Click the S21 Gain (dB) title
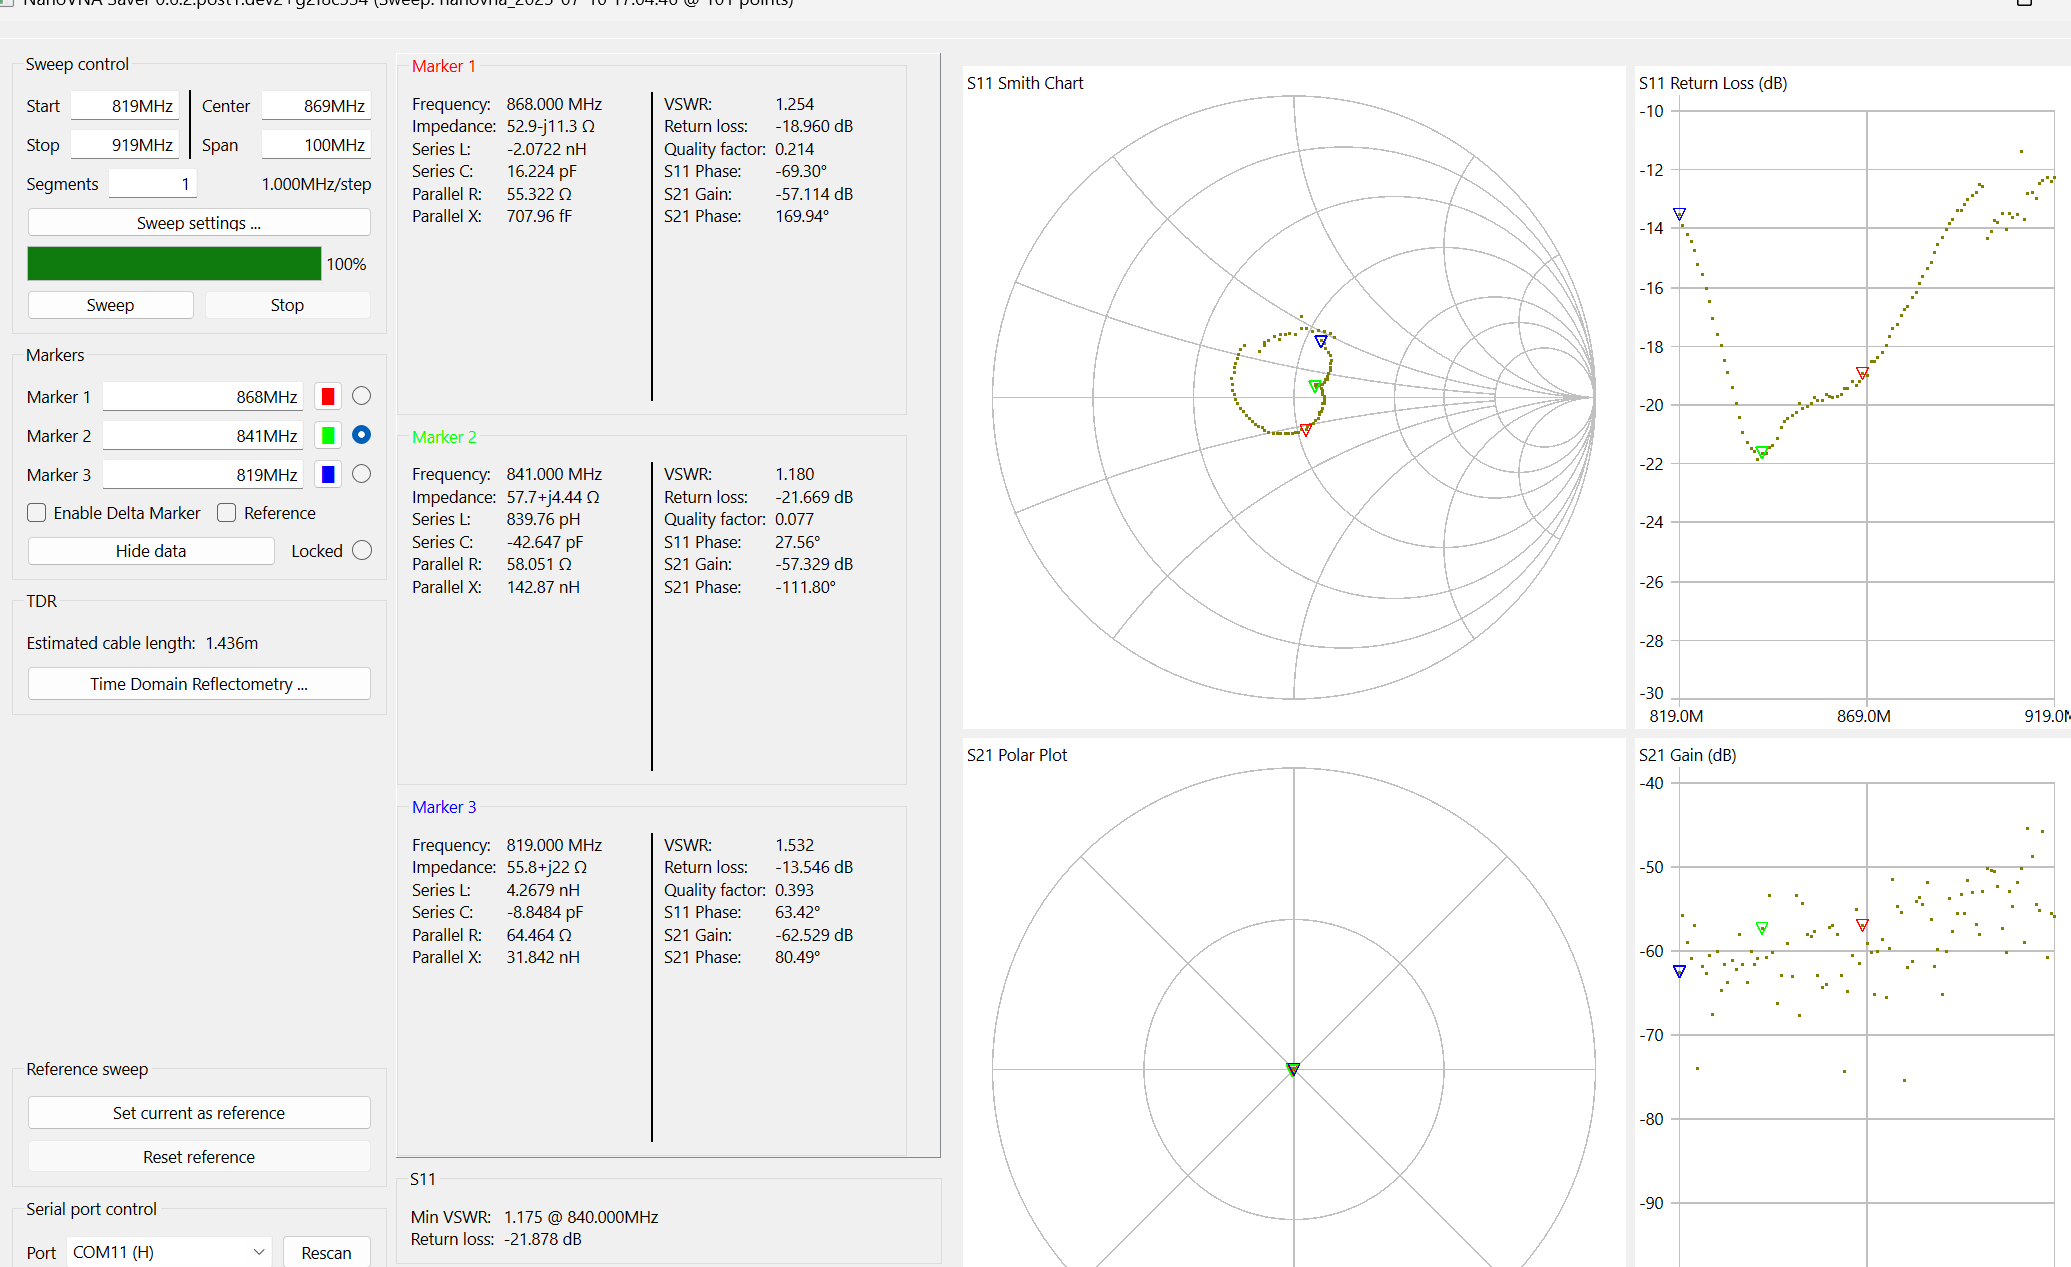Image resolution: width=2071 pixels, height=1267 pixels. tap(1688, 755)
